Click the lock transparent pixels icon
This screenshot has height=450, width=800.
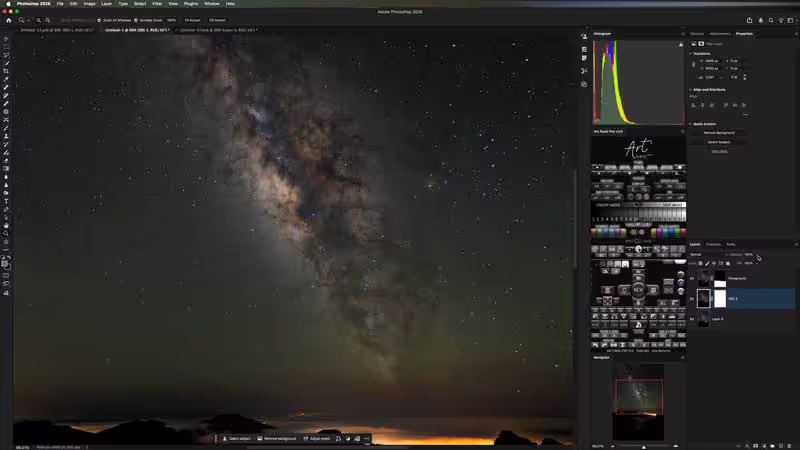(x=701, y=263)
